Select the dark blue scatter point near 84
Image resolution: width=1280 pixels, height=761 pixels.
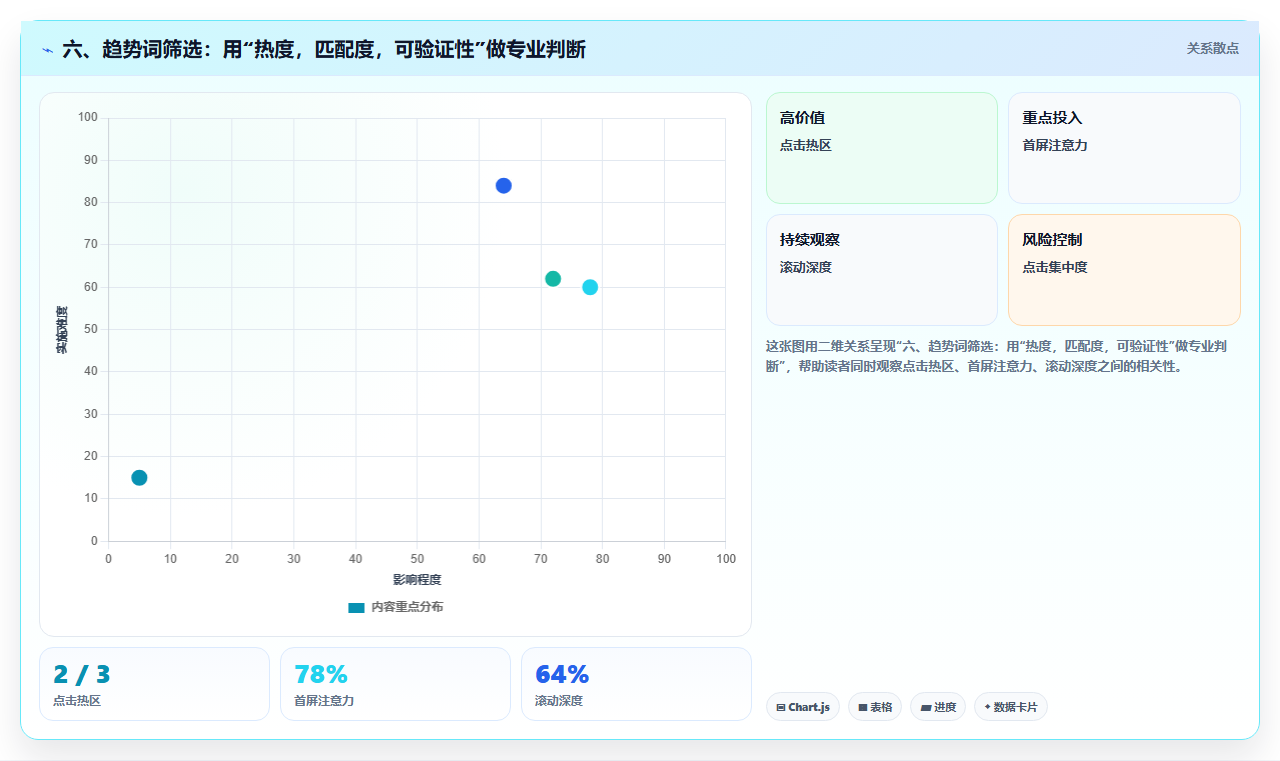tap(504, 186)
